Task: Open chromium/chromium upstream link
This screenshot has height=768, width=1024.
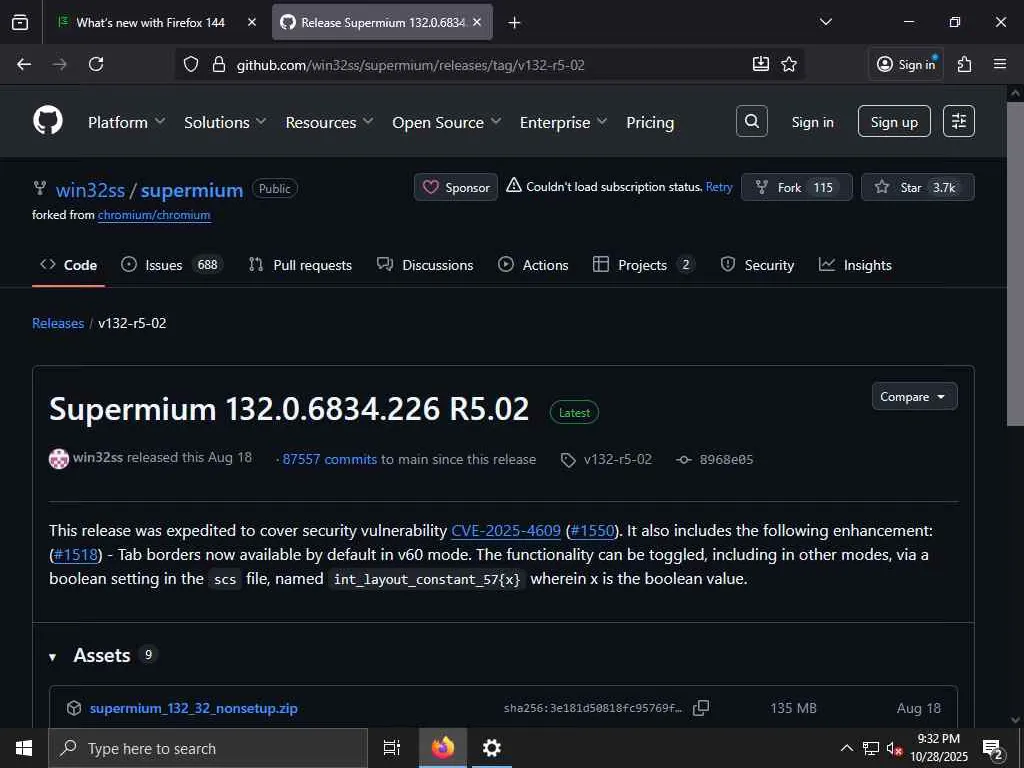Action: point(154,215)
